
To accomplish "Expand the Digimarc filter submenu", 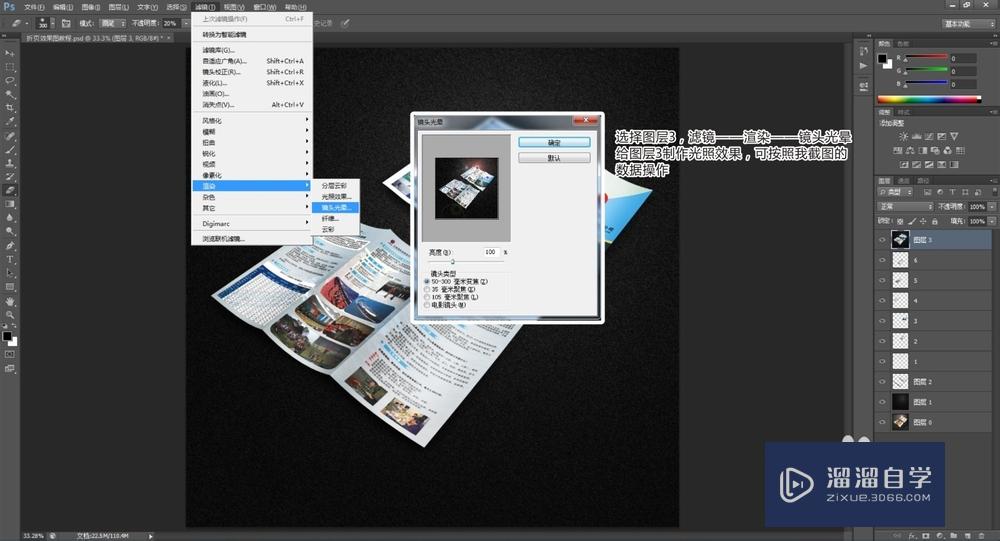I will point(253,224).
